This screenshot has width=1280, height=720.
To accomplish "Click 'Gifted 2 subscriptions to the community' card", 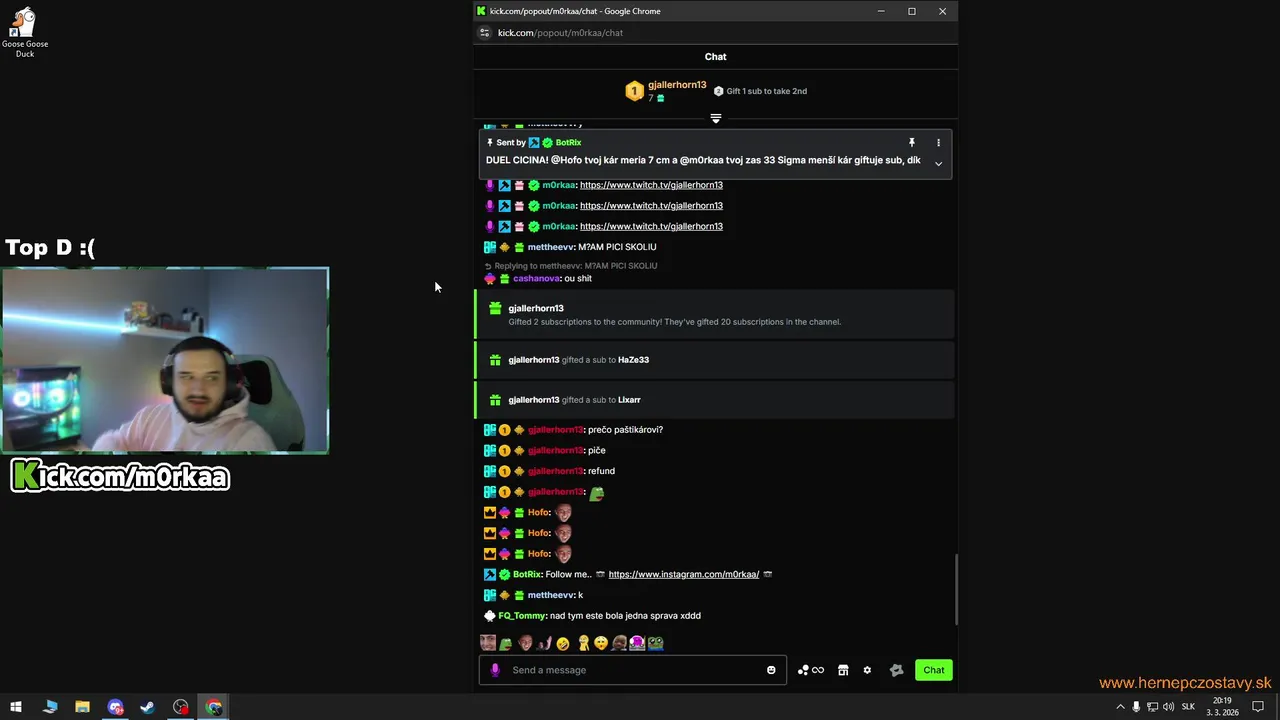I will [714, 314].
